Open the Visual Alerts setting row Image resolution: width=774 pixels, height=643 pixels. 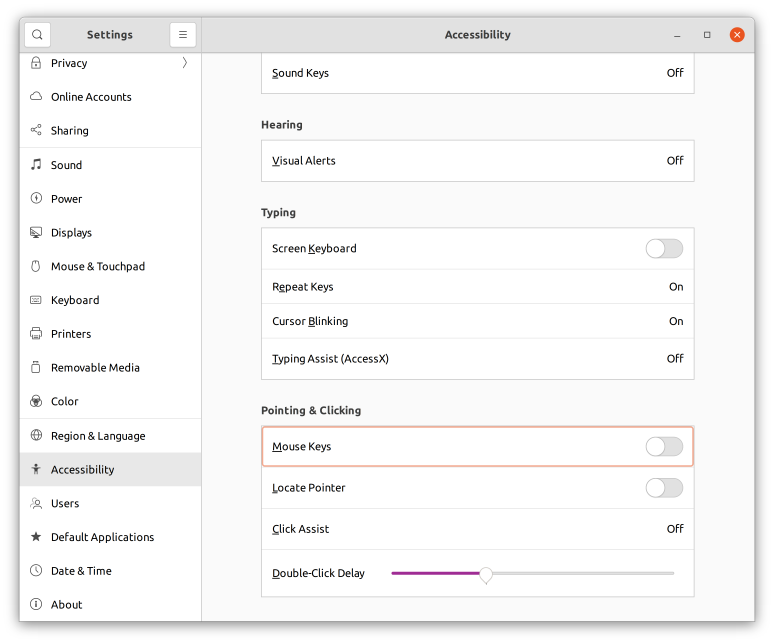[x=477, y=161]
